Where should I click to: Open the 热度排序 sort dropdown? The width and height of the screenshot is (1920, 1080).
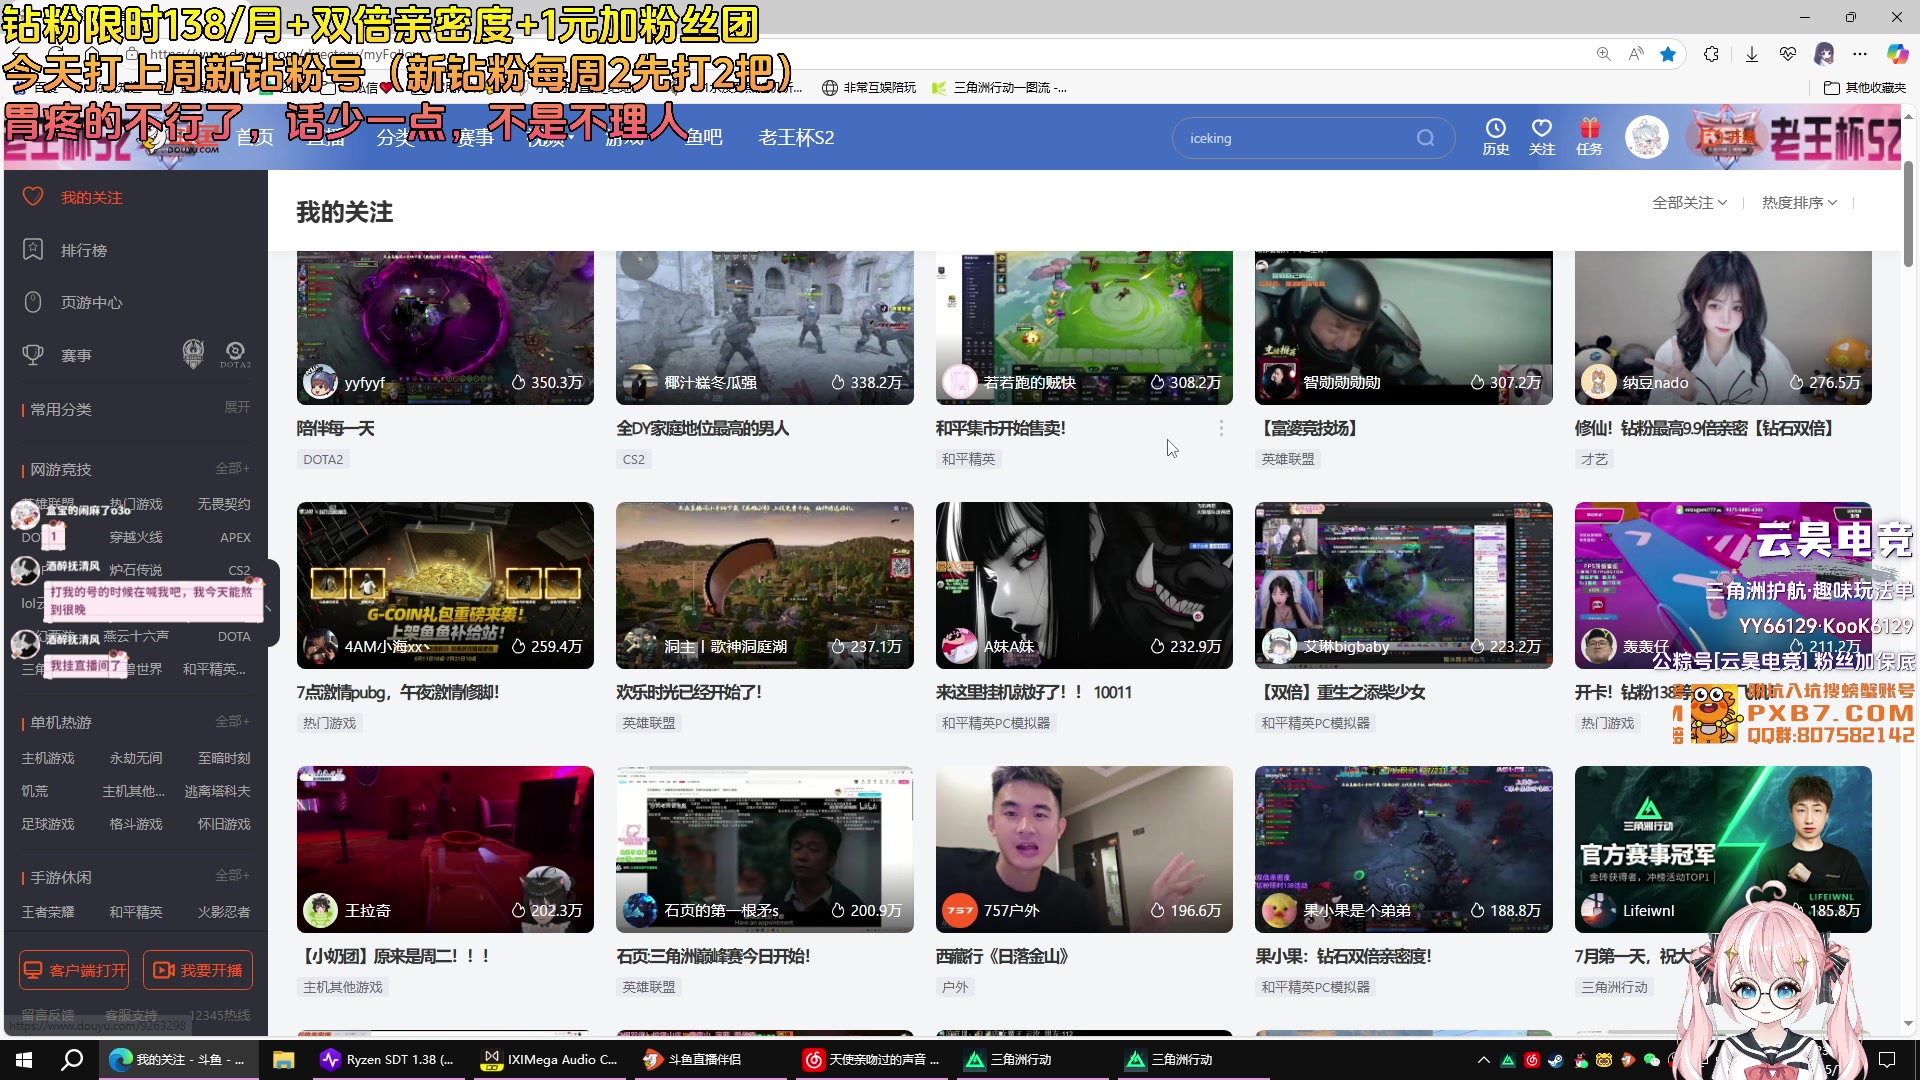(1799, 202)
